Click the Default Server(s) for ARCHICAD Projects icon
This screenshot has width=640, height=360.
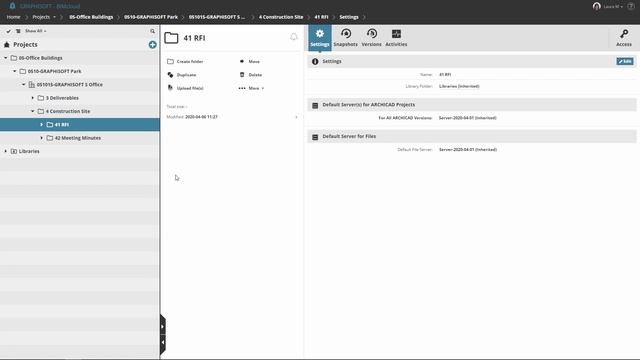(315, 105)
